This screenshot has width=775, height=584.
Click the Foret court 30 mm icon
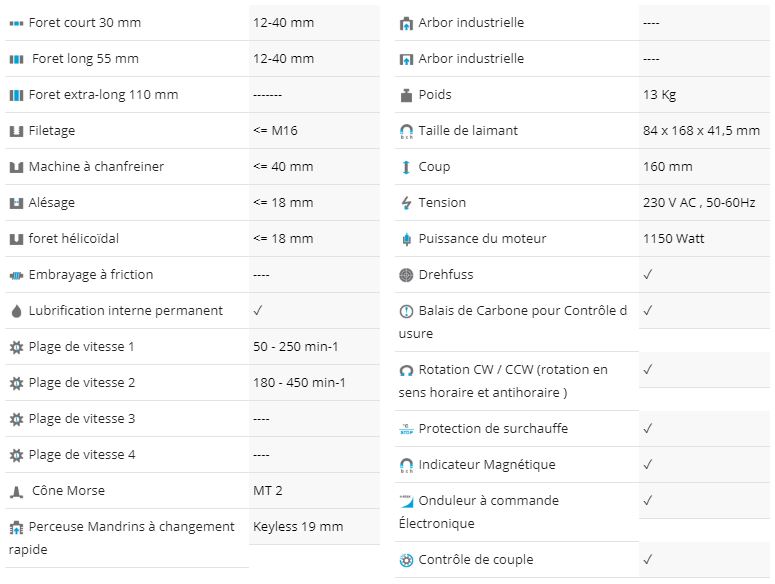tap(16, 23)
